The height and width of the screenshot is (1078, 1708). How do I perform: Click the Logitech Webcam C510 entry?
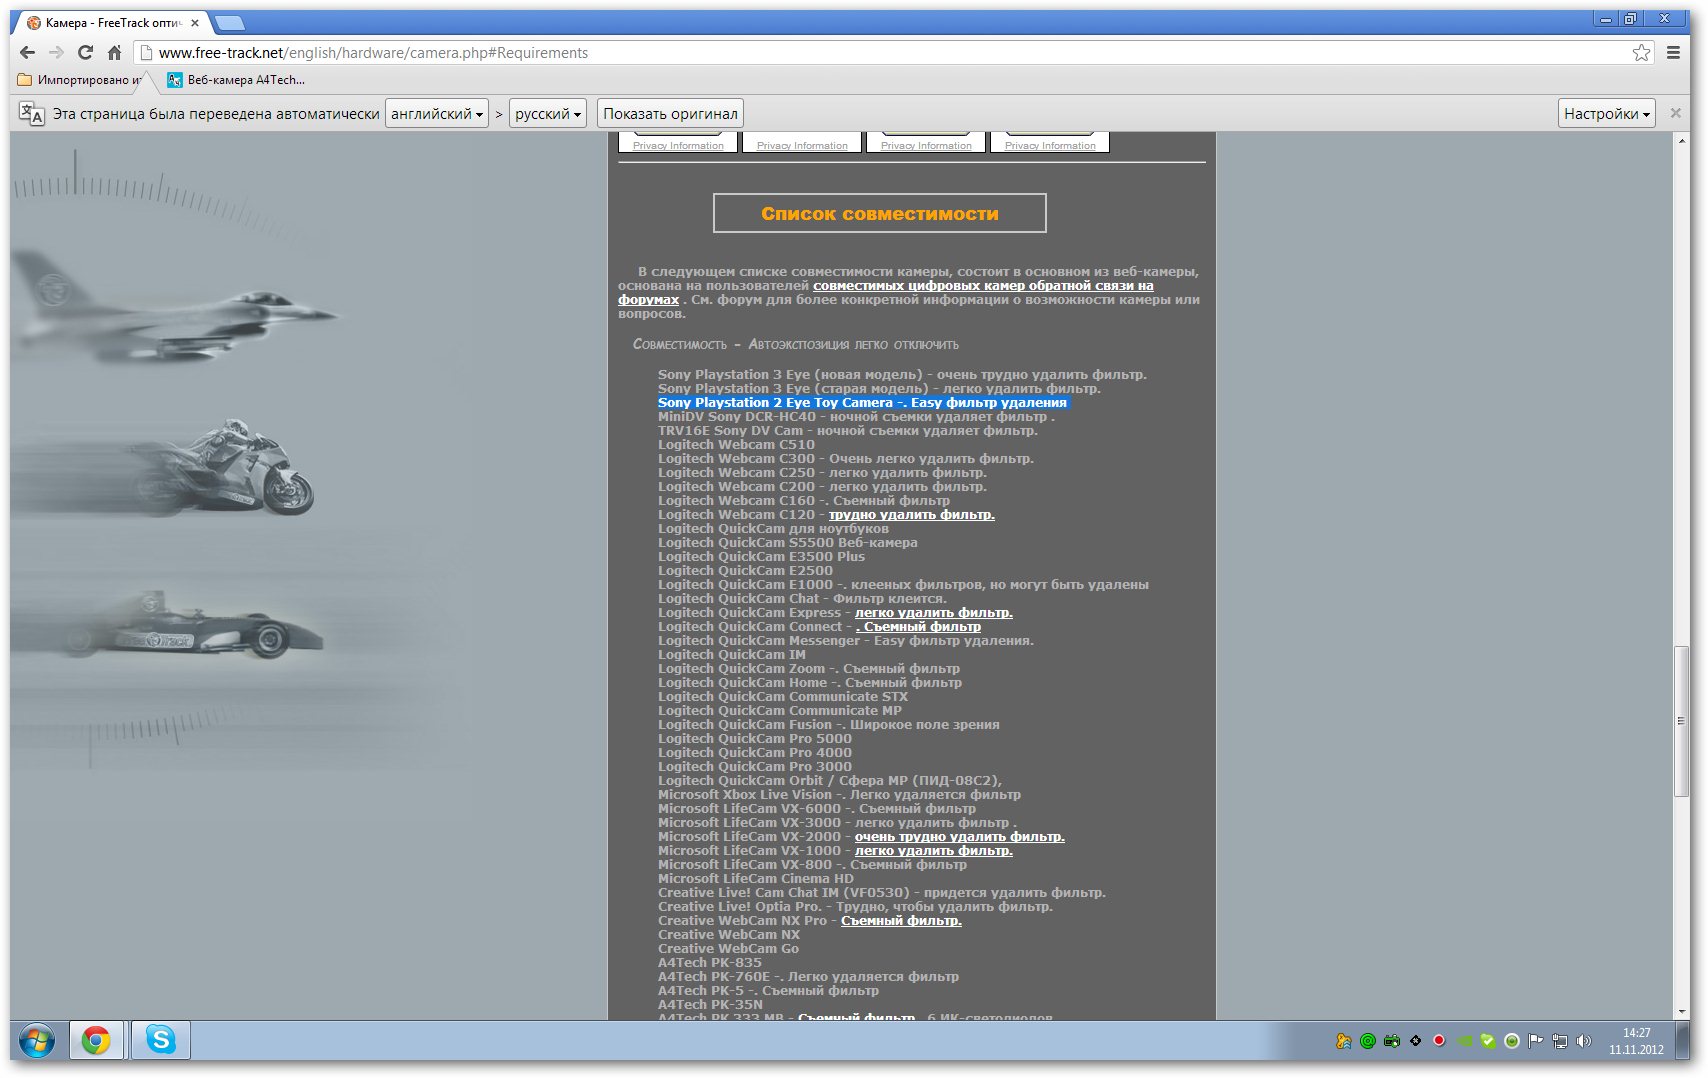(x=736, y=445)
